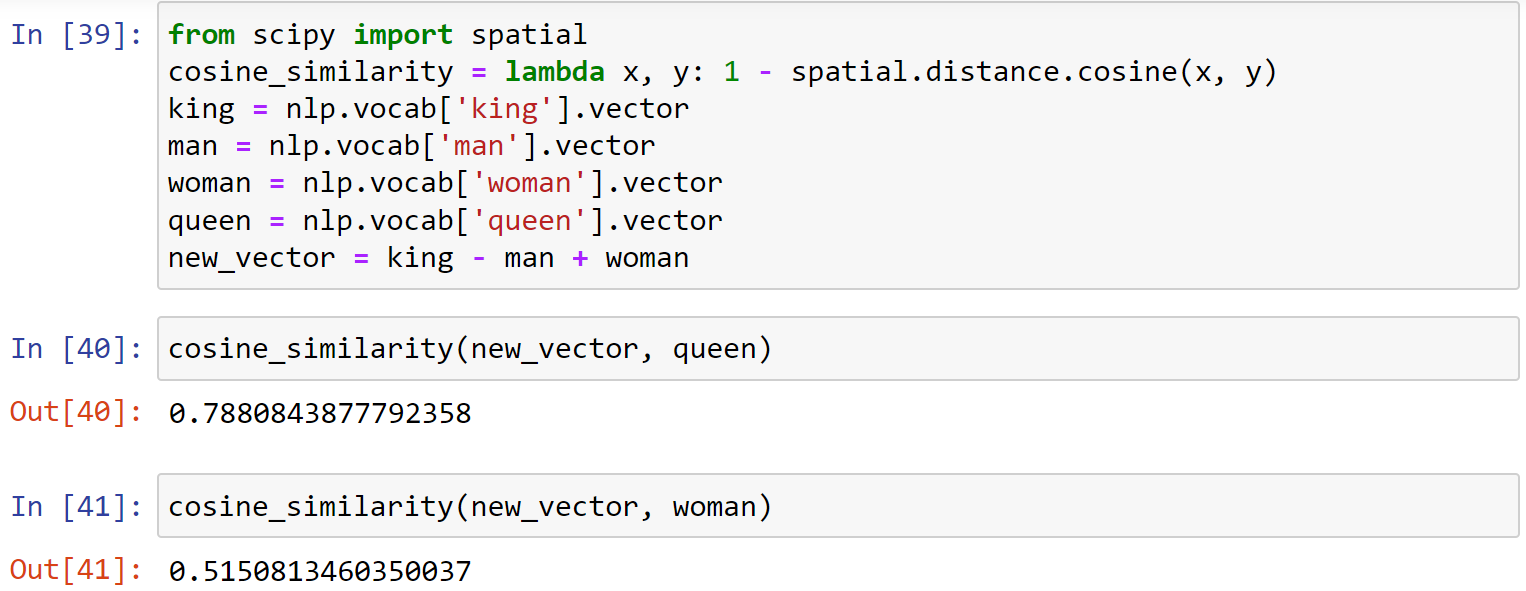The width and height of the screenshot is (1526, 591).
Task: Click the Out[41] output prompt
Action: (x=76, y=571)
